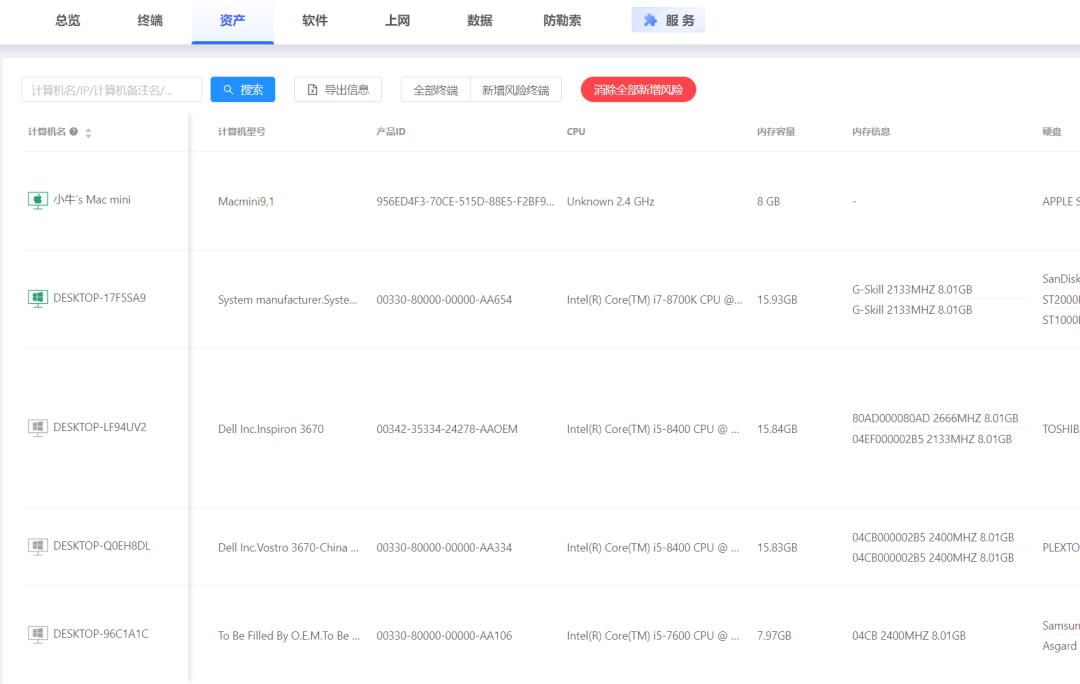Select the 上网 tab

(x=397, y=20)
